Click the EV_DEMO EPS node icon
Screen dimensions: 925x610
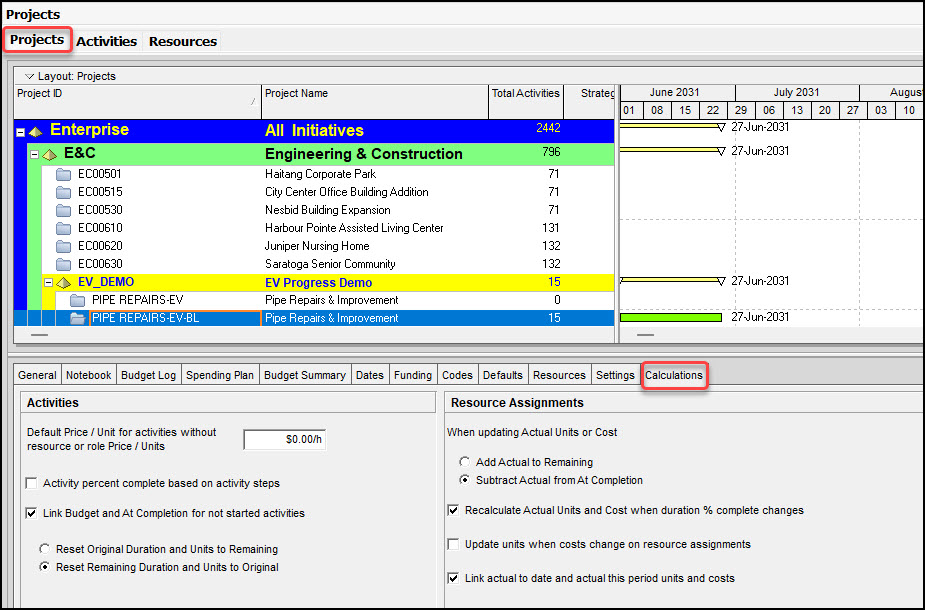tap(62, 283)
